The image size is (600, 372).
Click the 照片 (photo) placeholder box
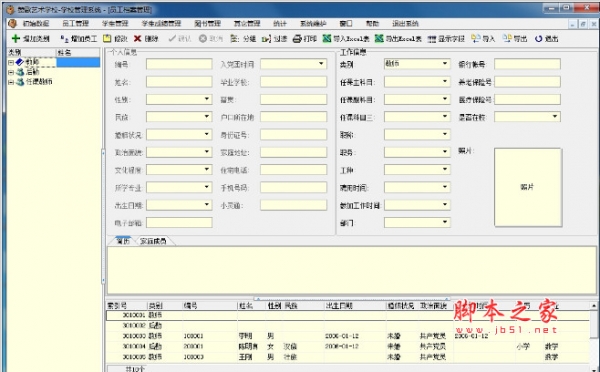pos(528,187)
